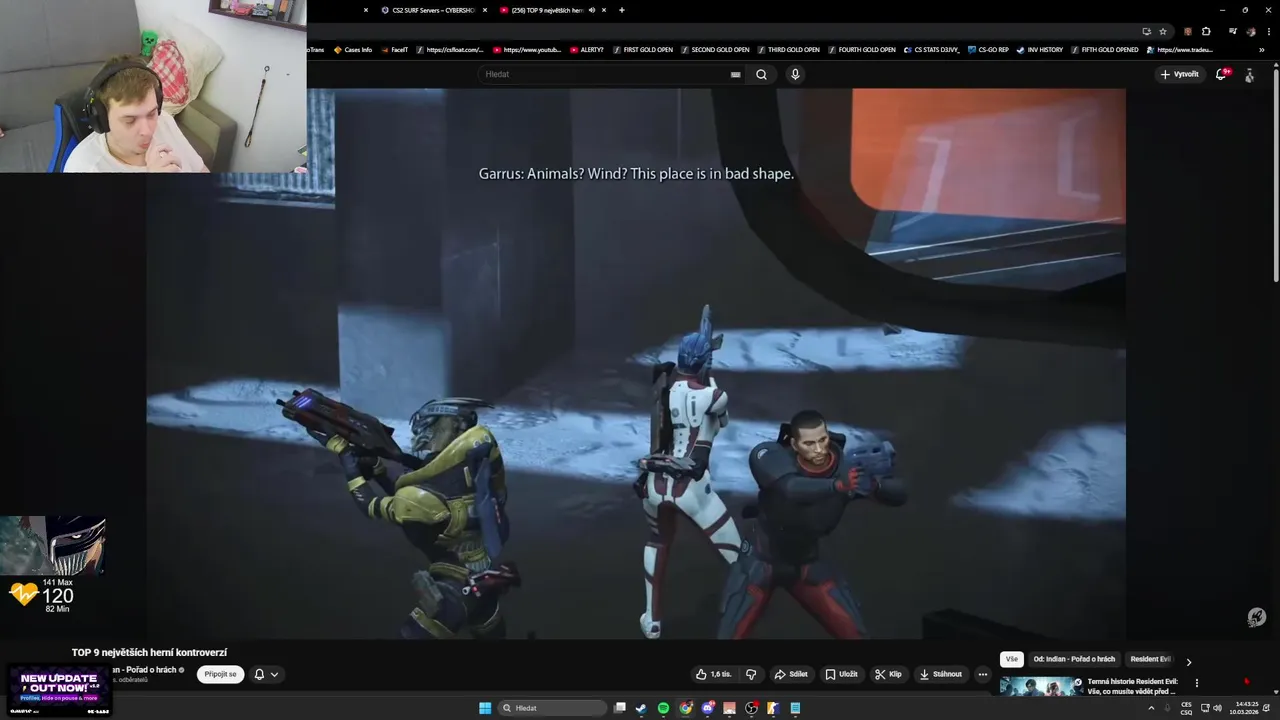Open three-dot menu on Resident Evil suggestion
Image resolution: width=1280 pixels, height=720 pixels.
click(1196, 683)
